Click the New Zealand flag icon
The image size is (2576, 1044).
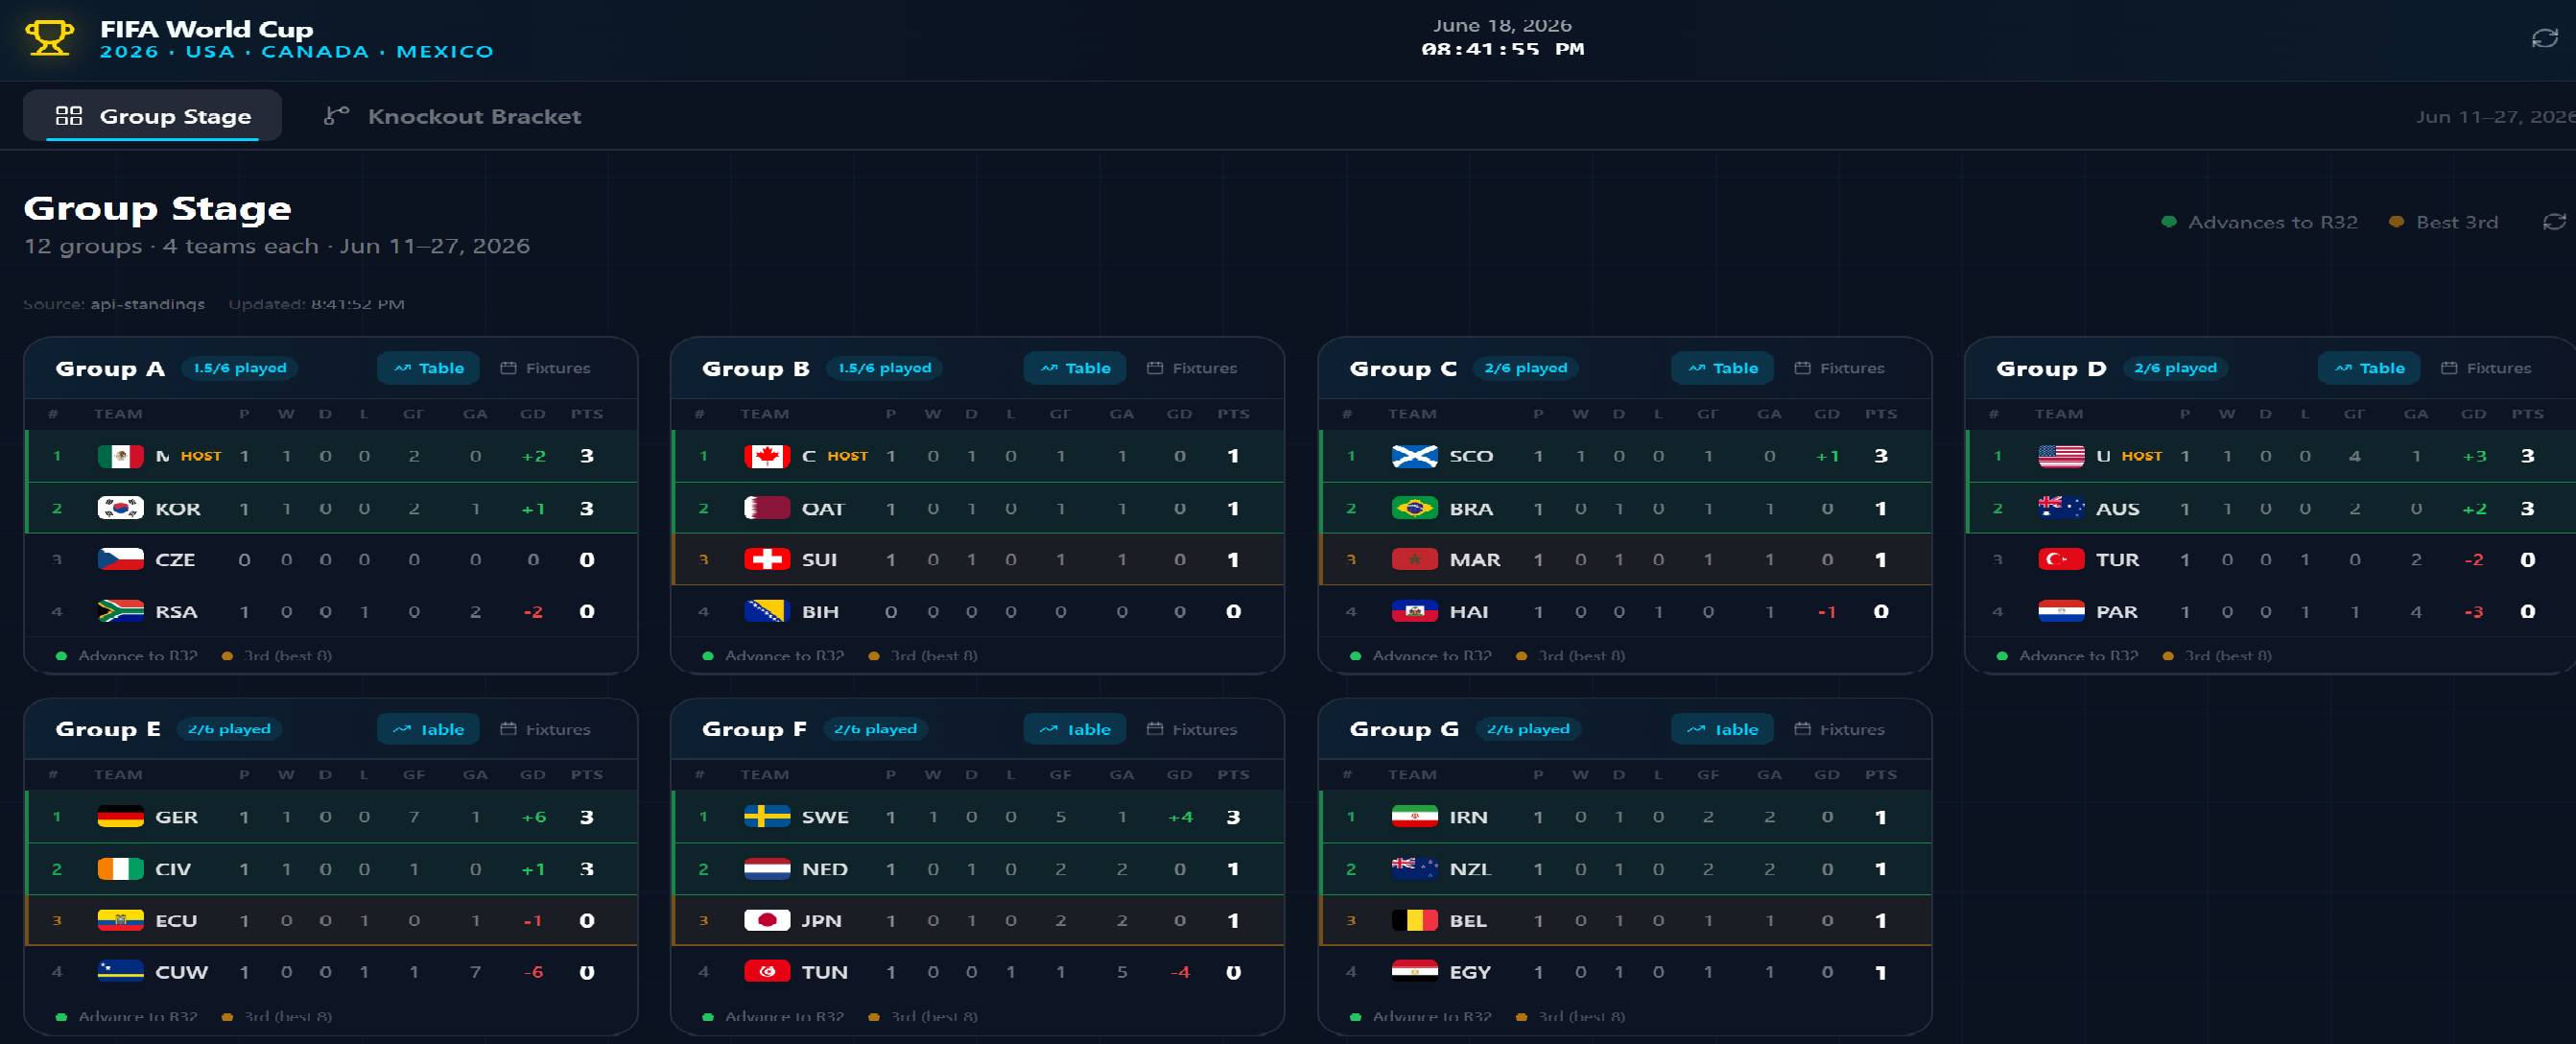pyautogui.click(x=1415, y=869)
